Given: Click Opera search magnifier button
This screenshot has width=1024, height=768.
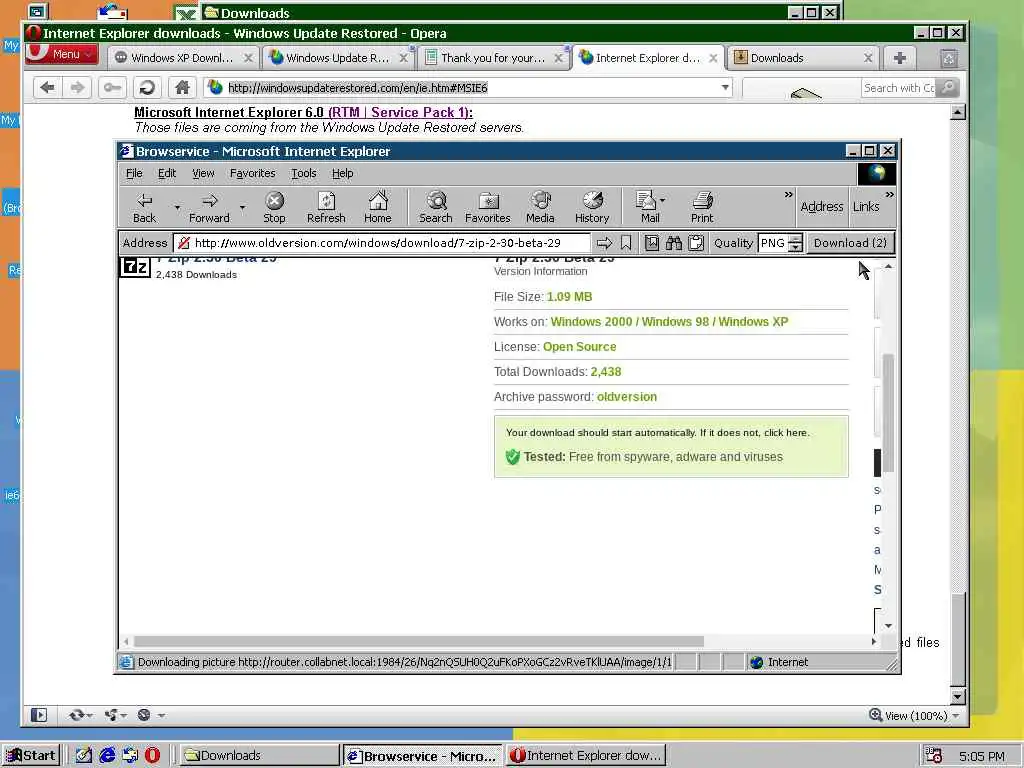Looking at the screenshot, I should click(x=948, y=88).
